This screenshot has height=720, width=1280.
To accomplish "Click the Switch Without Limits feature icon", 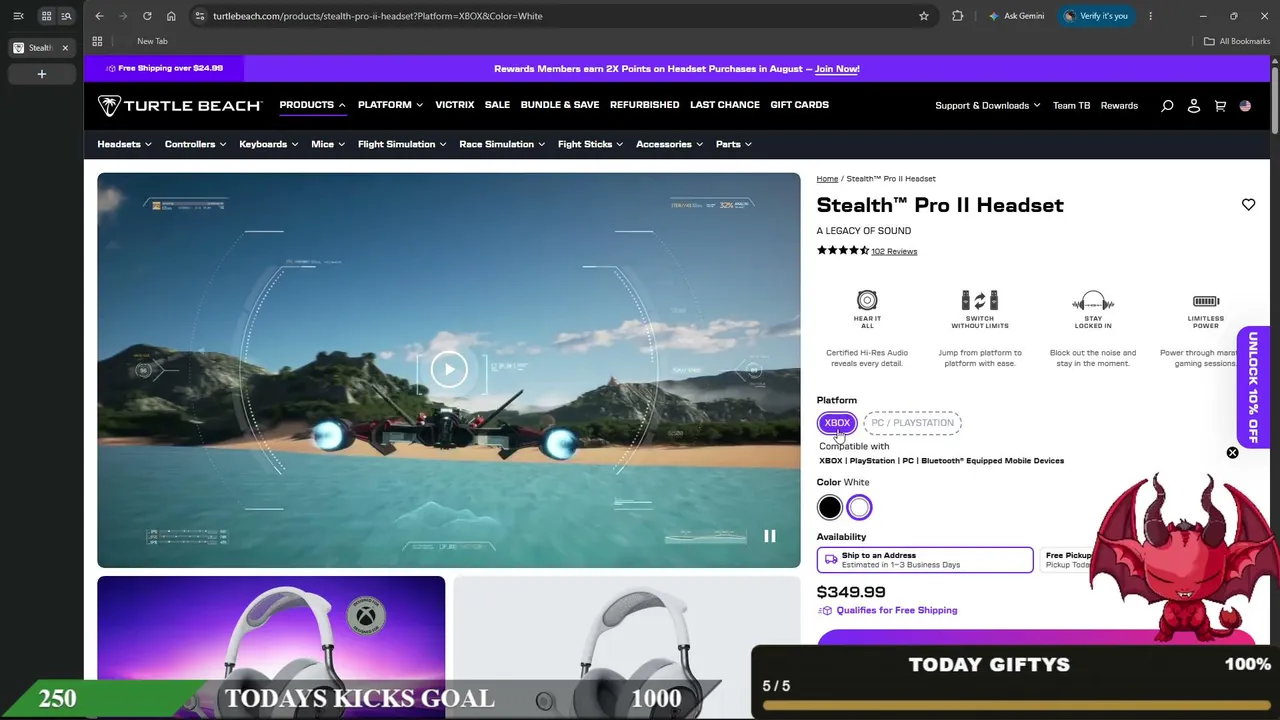I will 980,300.
